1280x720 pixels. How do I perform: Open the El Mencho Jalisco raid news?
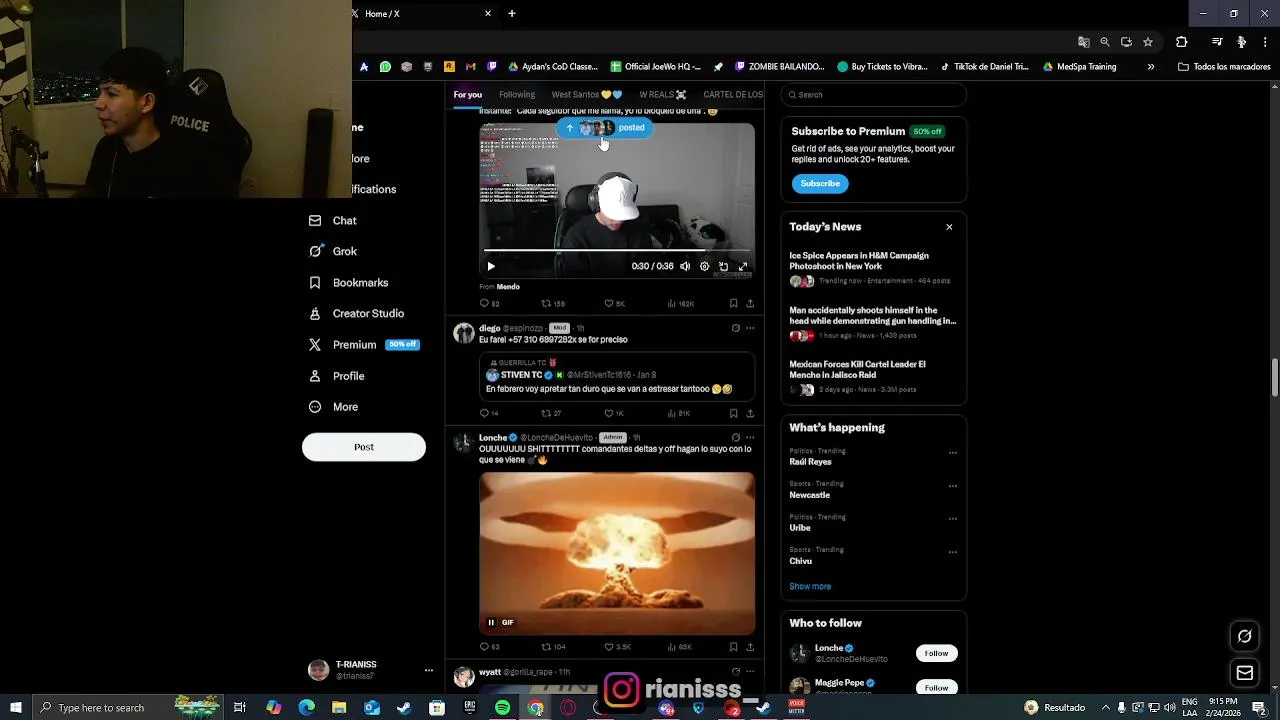click(x=873, y=378)
